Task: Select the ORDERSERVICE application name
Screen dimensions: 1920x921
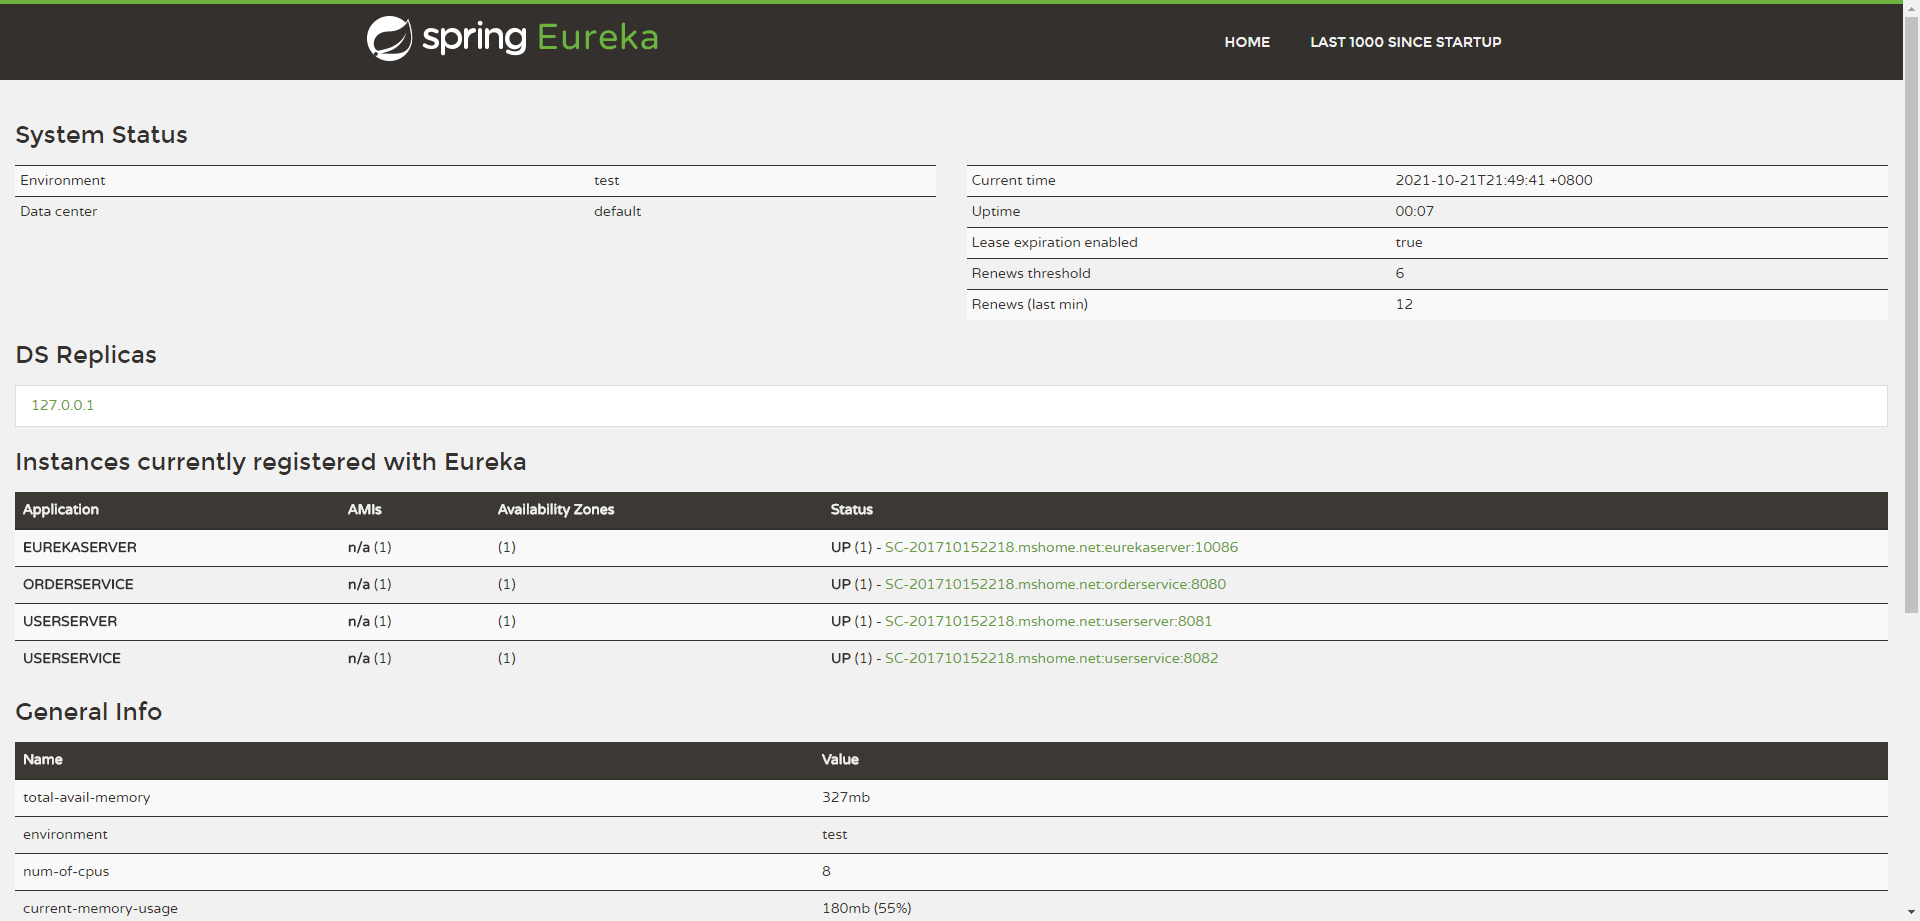Action: tap(78, 584)
